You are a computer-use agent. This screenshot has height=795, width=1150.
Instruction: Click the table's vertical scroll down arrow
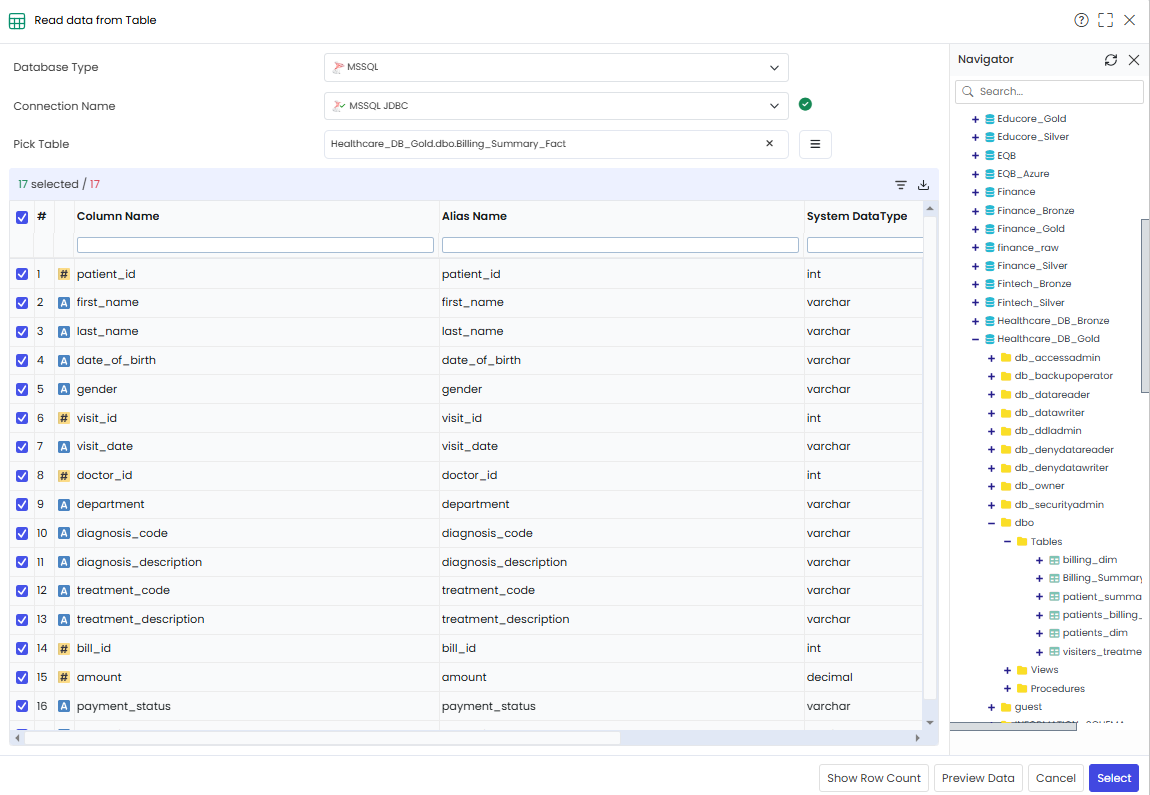tap(930, 723)
